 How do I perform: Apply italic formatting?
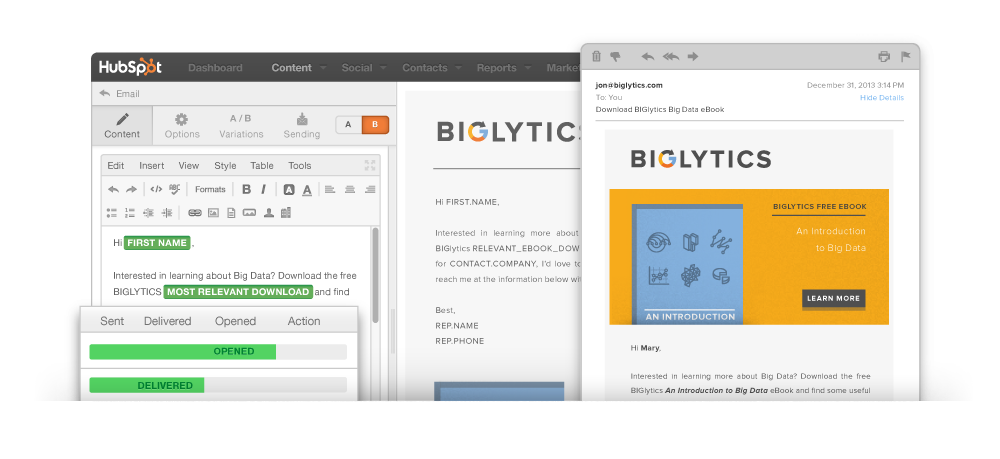tap(264, 189)
